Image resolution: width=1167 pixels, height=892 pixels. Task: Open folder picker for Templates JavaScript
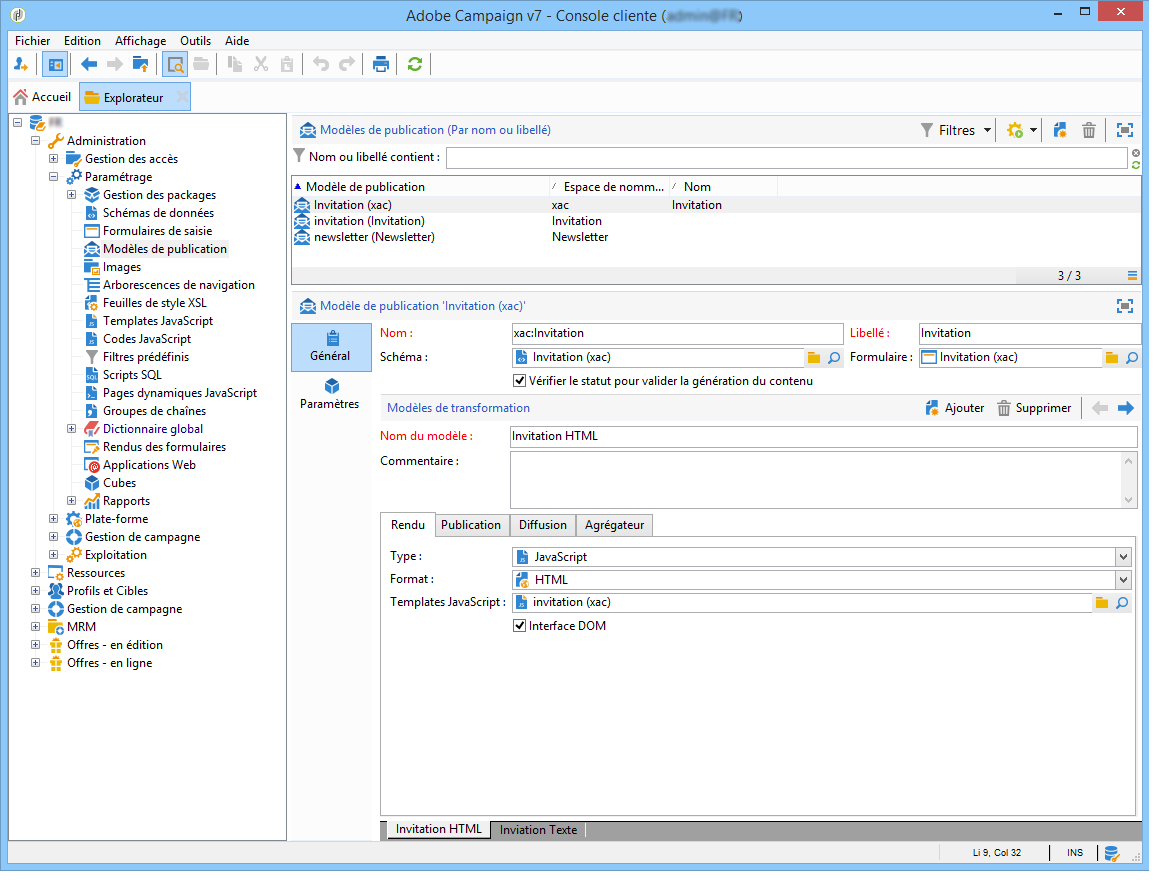pos(1102,603)
